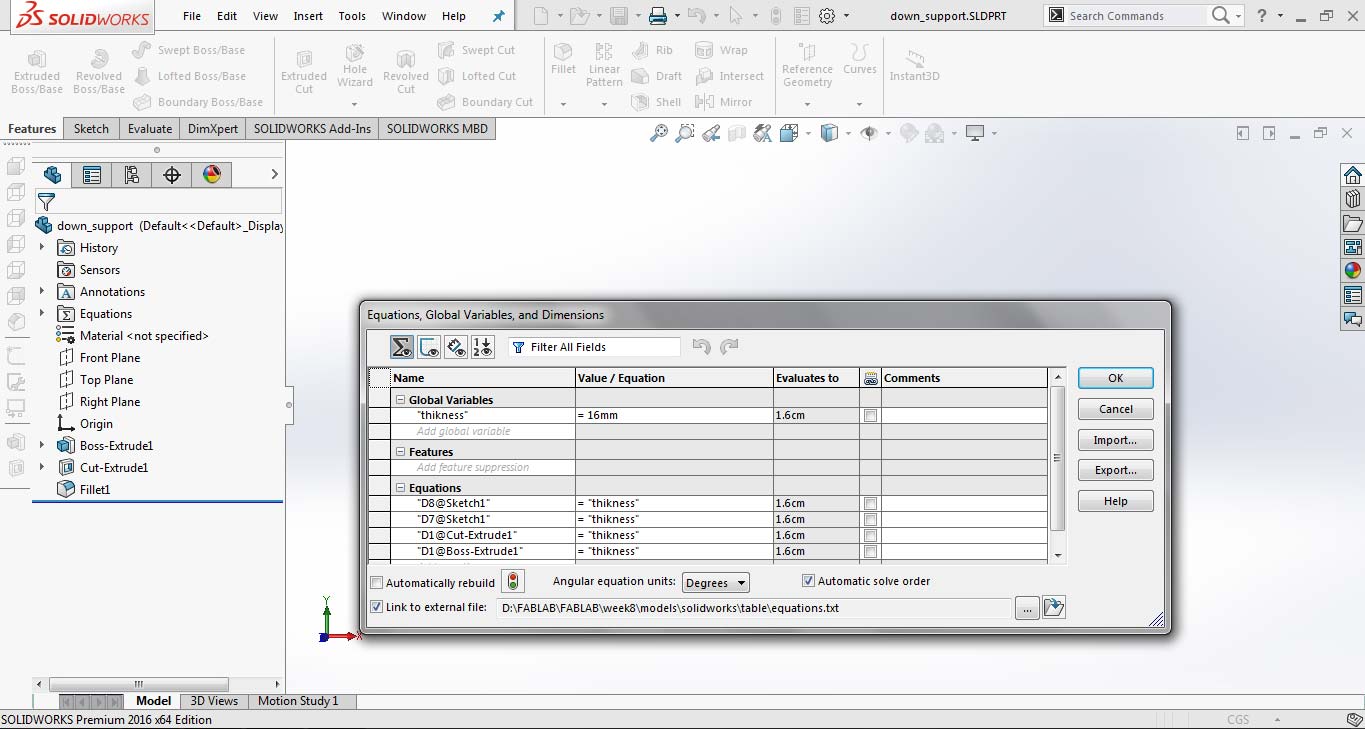Click the Add global variable cell
This screenshot has width=1365, height=729.
click(483, 431)
